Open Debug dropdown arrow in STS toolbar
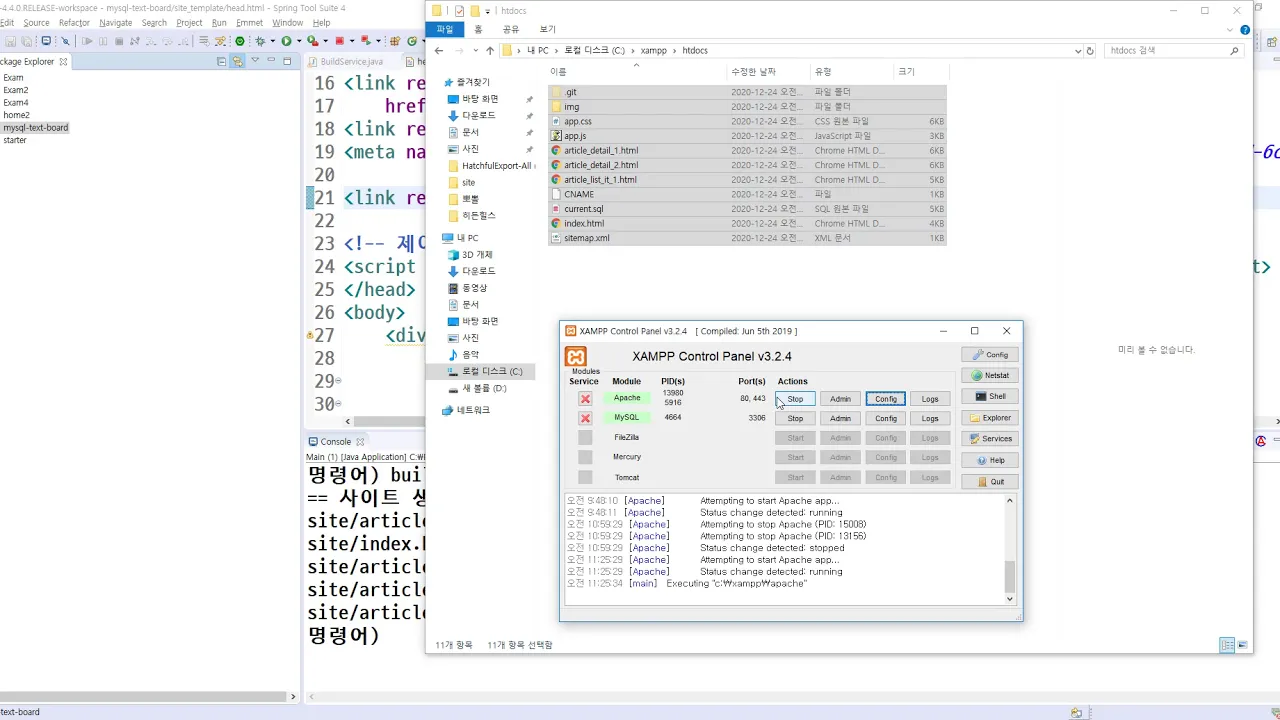 271,41
